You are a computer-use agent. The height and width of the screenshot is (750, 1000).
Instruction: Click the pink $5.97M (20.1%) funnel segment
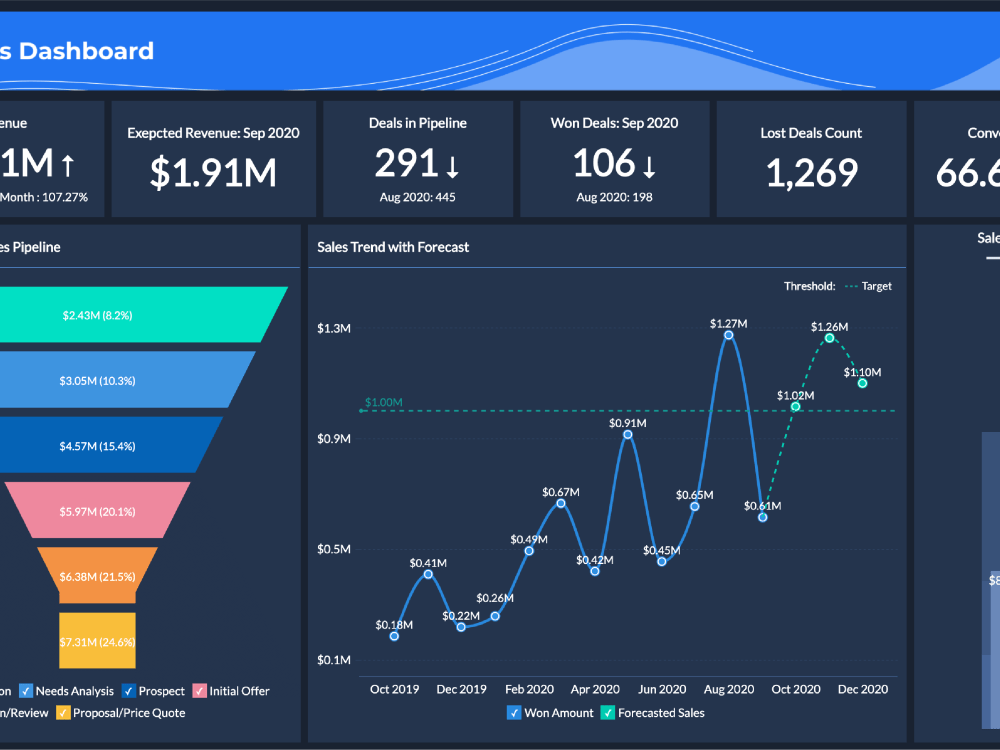pos(98,510)
